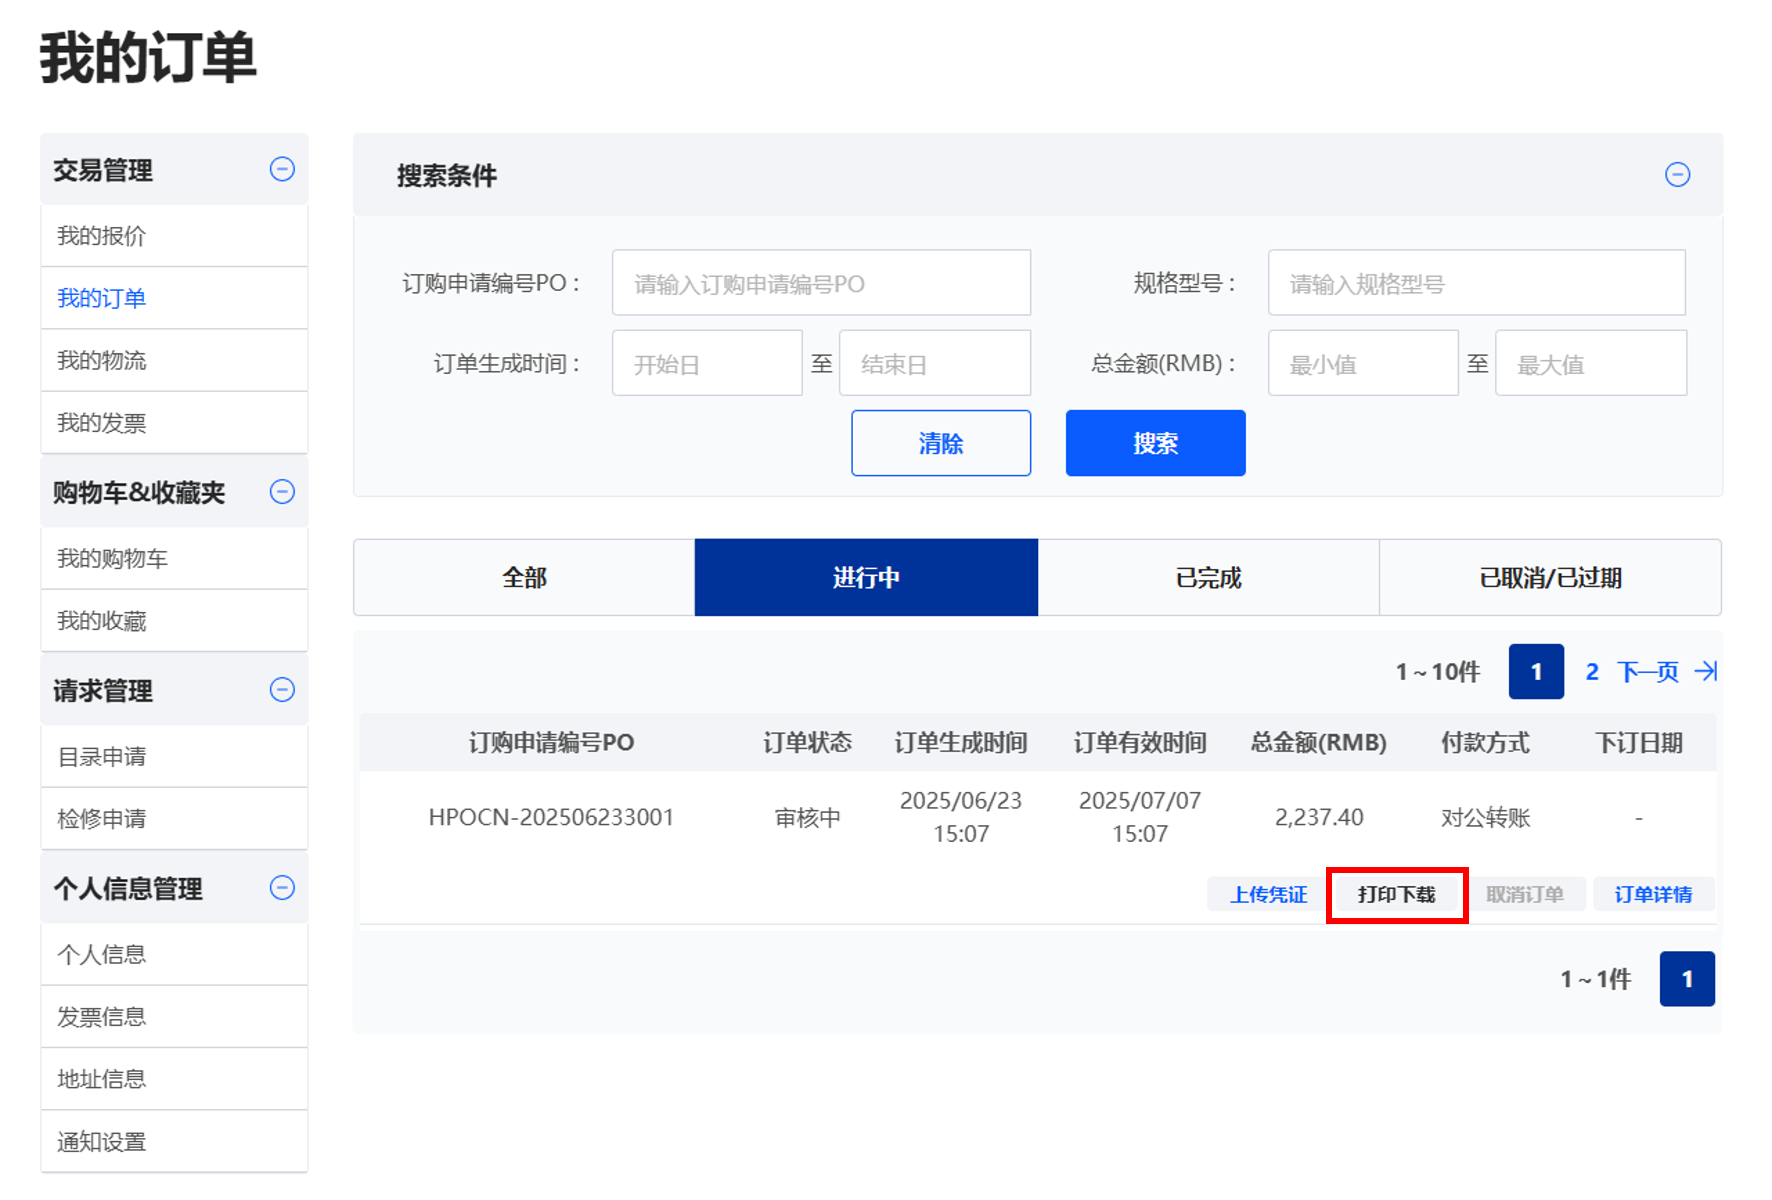Collapse the 请求管理 sidebar section
The width and height of the screenshot is (1772, 1200).
[x=282, y=689]
